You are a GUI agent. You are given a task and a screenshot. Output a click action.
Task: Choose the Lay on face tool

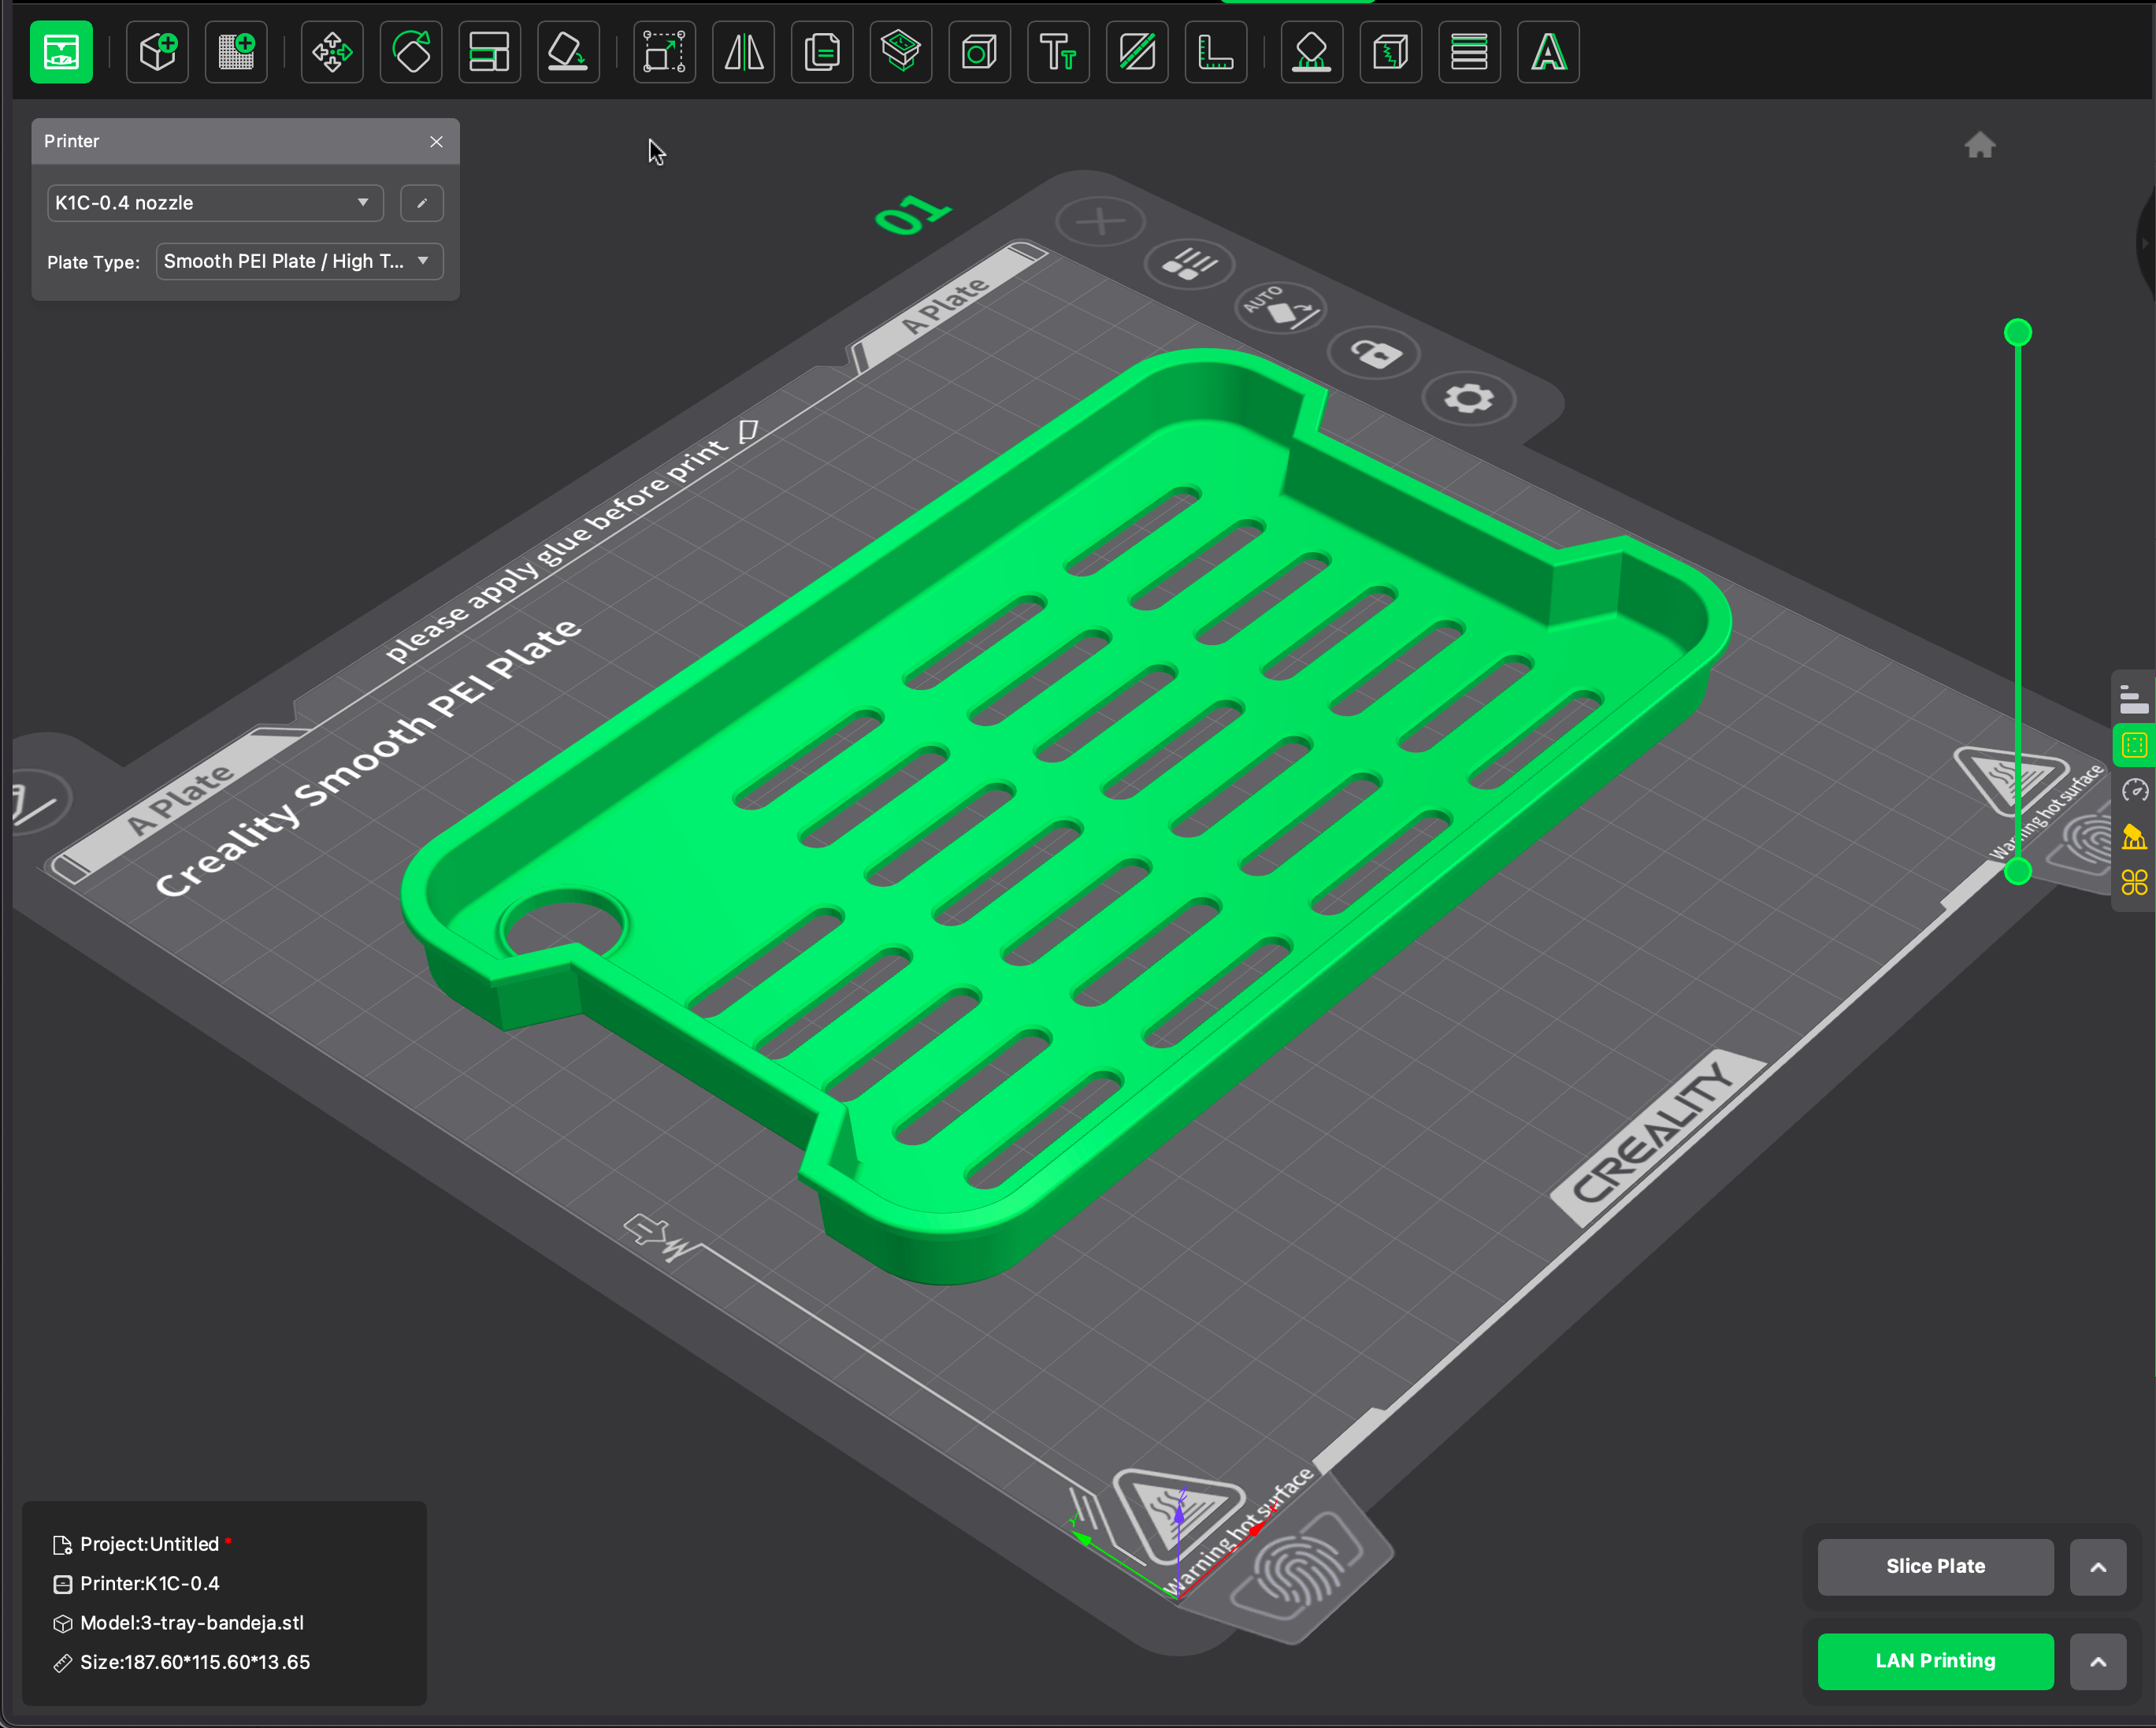click(568, 52)
